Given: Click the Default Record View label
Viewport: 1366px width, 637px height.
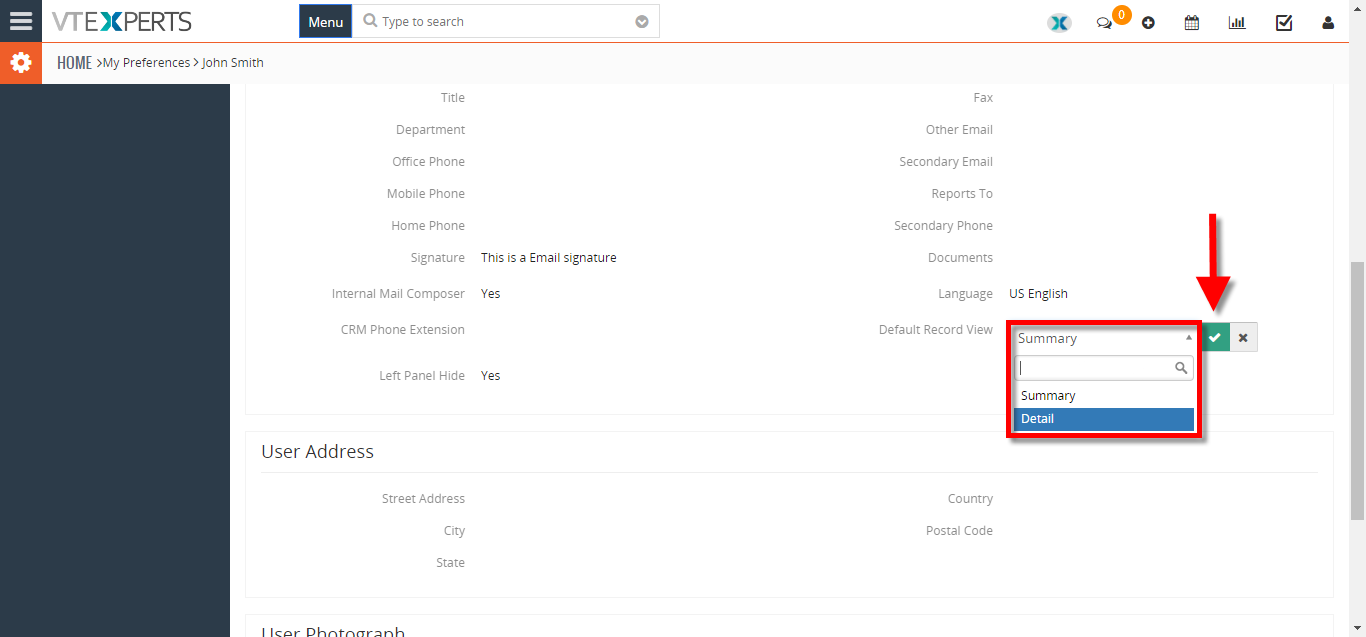Looking at the screenshot, I should pyautogui.click(x=936, y=330).
